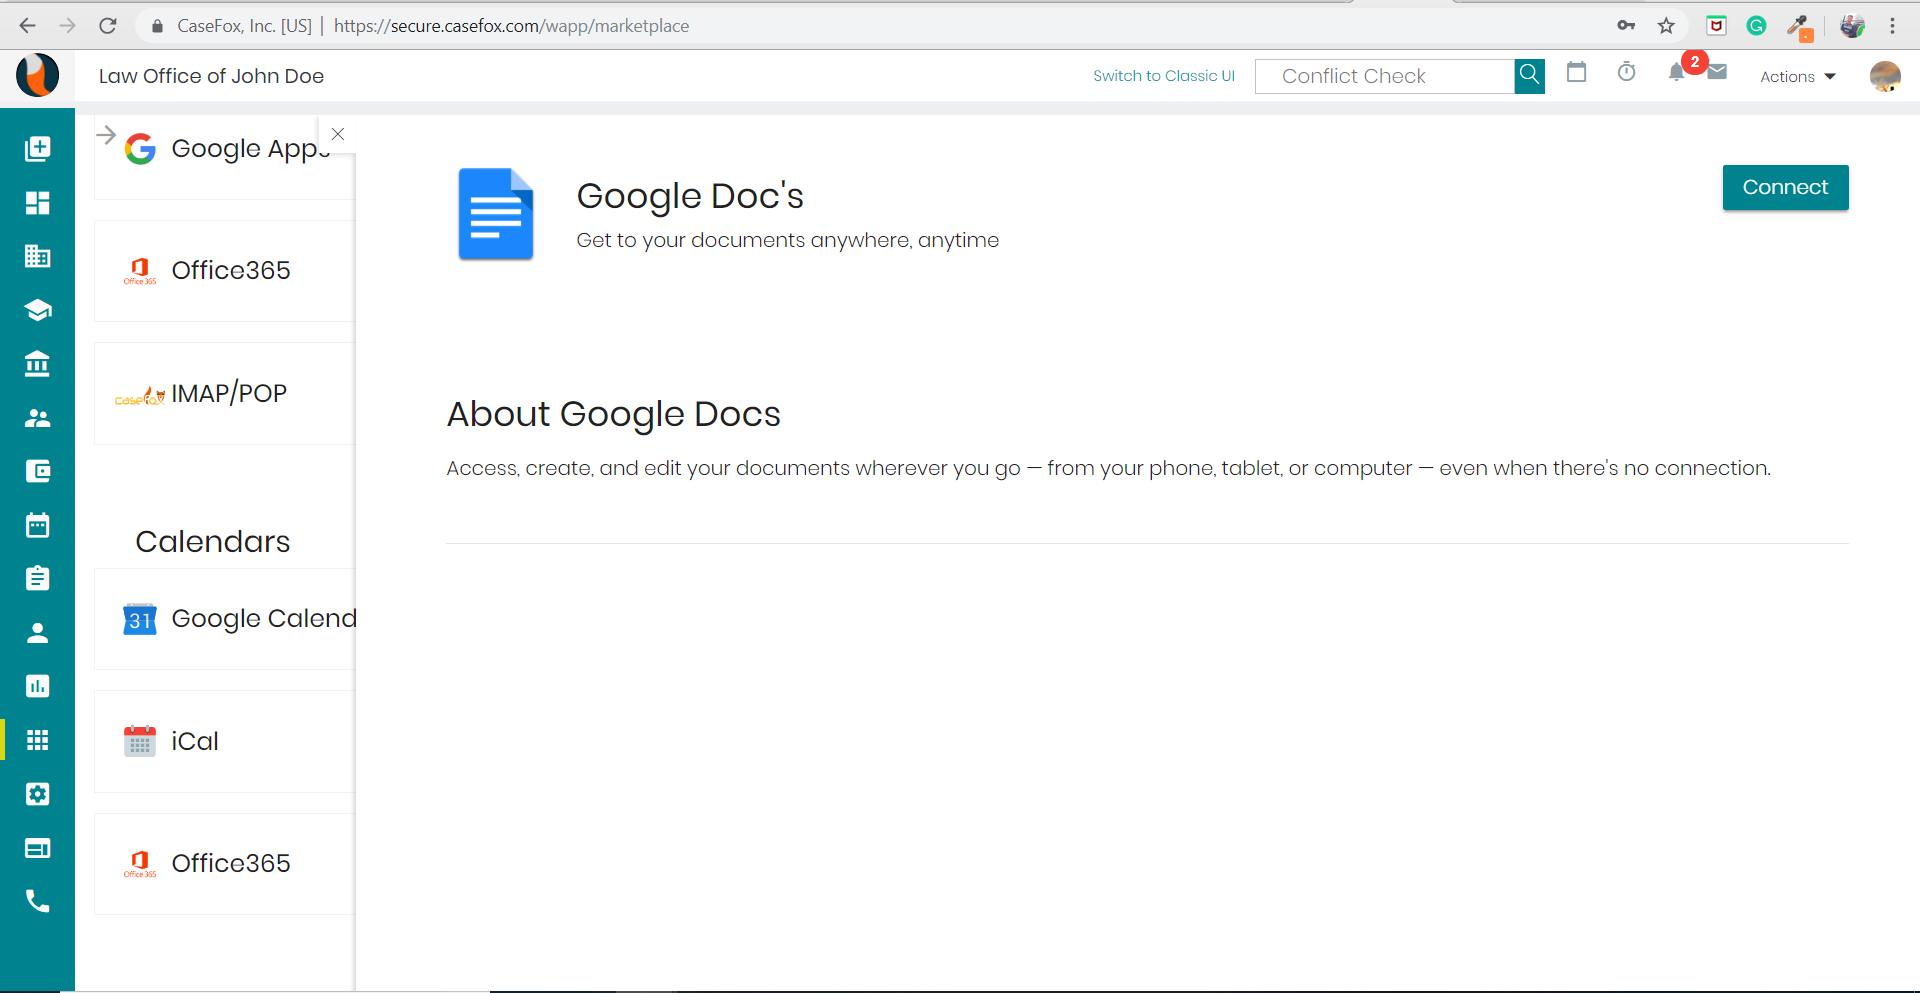Click Switch to Classic UI link
The image size is (1920, 993).
click(x=1163, y=76)
